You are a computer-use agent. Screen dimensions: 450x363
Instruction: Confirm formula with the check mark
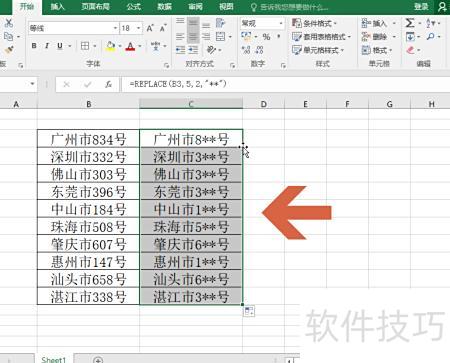click(88, 84)
